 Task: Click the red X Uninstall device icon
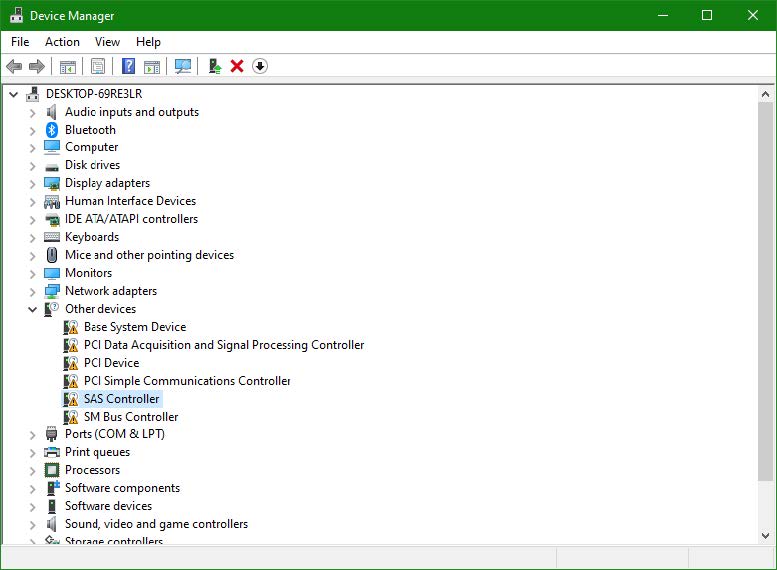[x=237, y=66]
